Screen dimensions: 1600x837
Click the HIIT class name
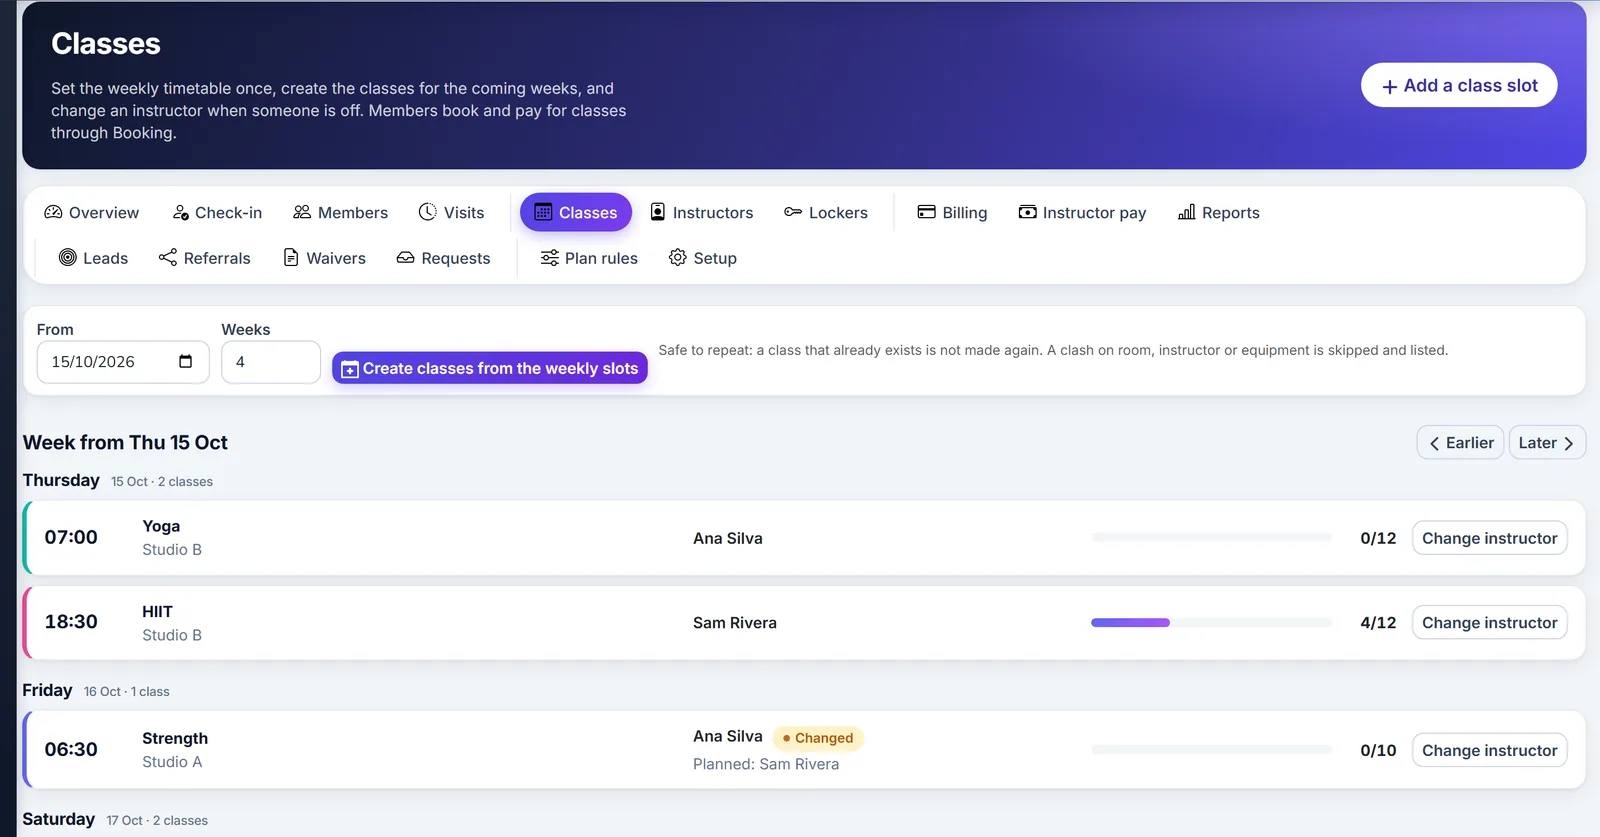click(x=157, y=611)
